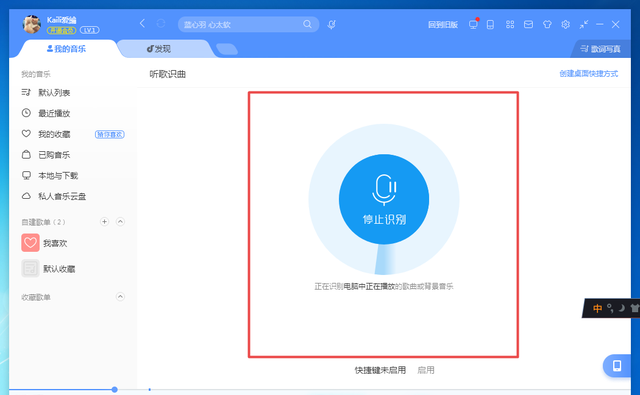Click the playback progress slider handle
The height and width of the screenshot is (395, 640).
115,390
